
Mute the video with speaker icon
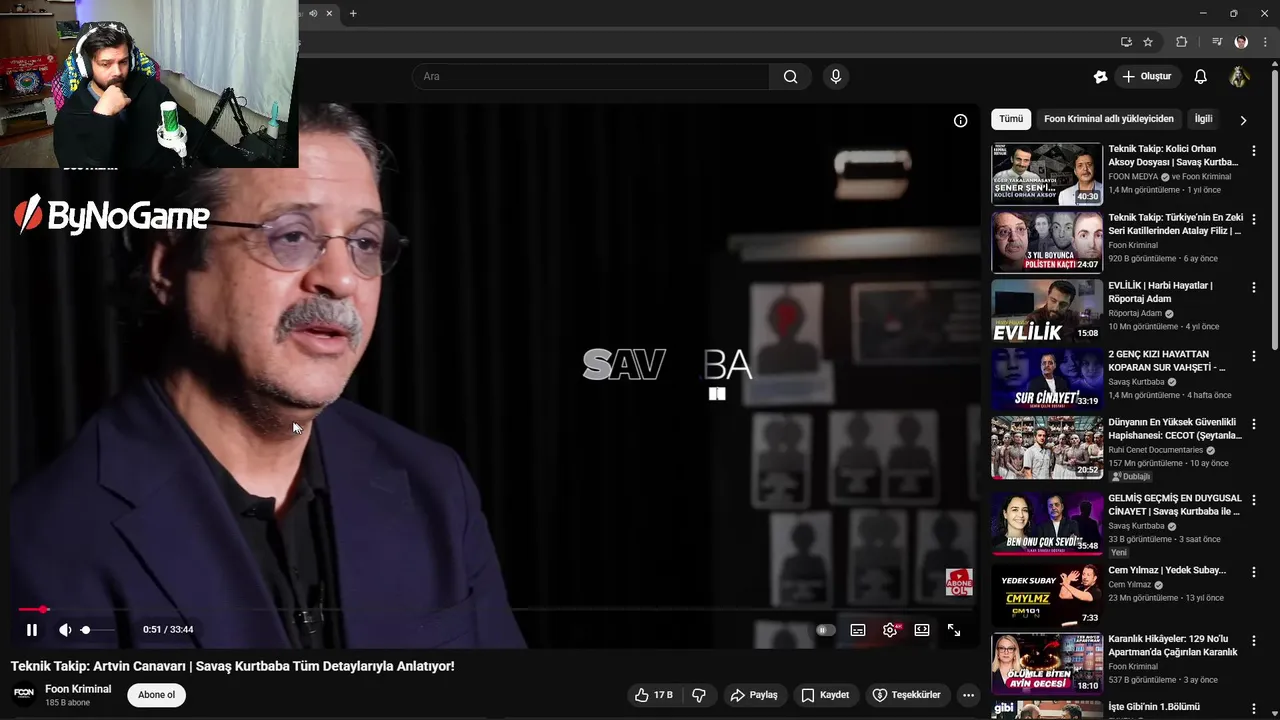click(65, 630)
